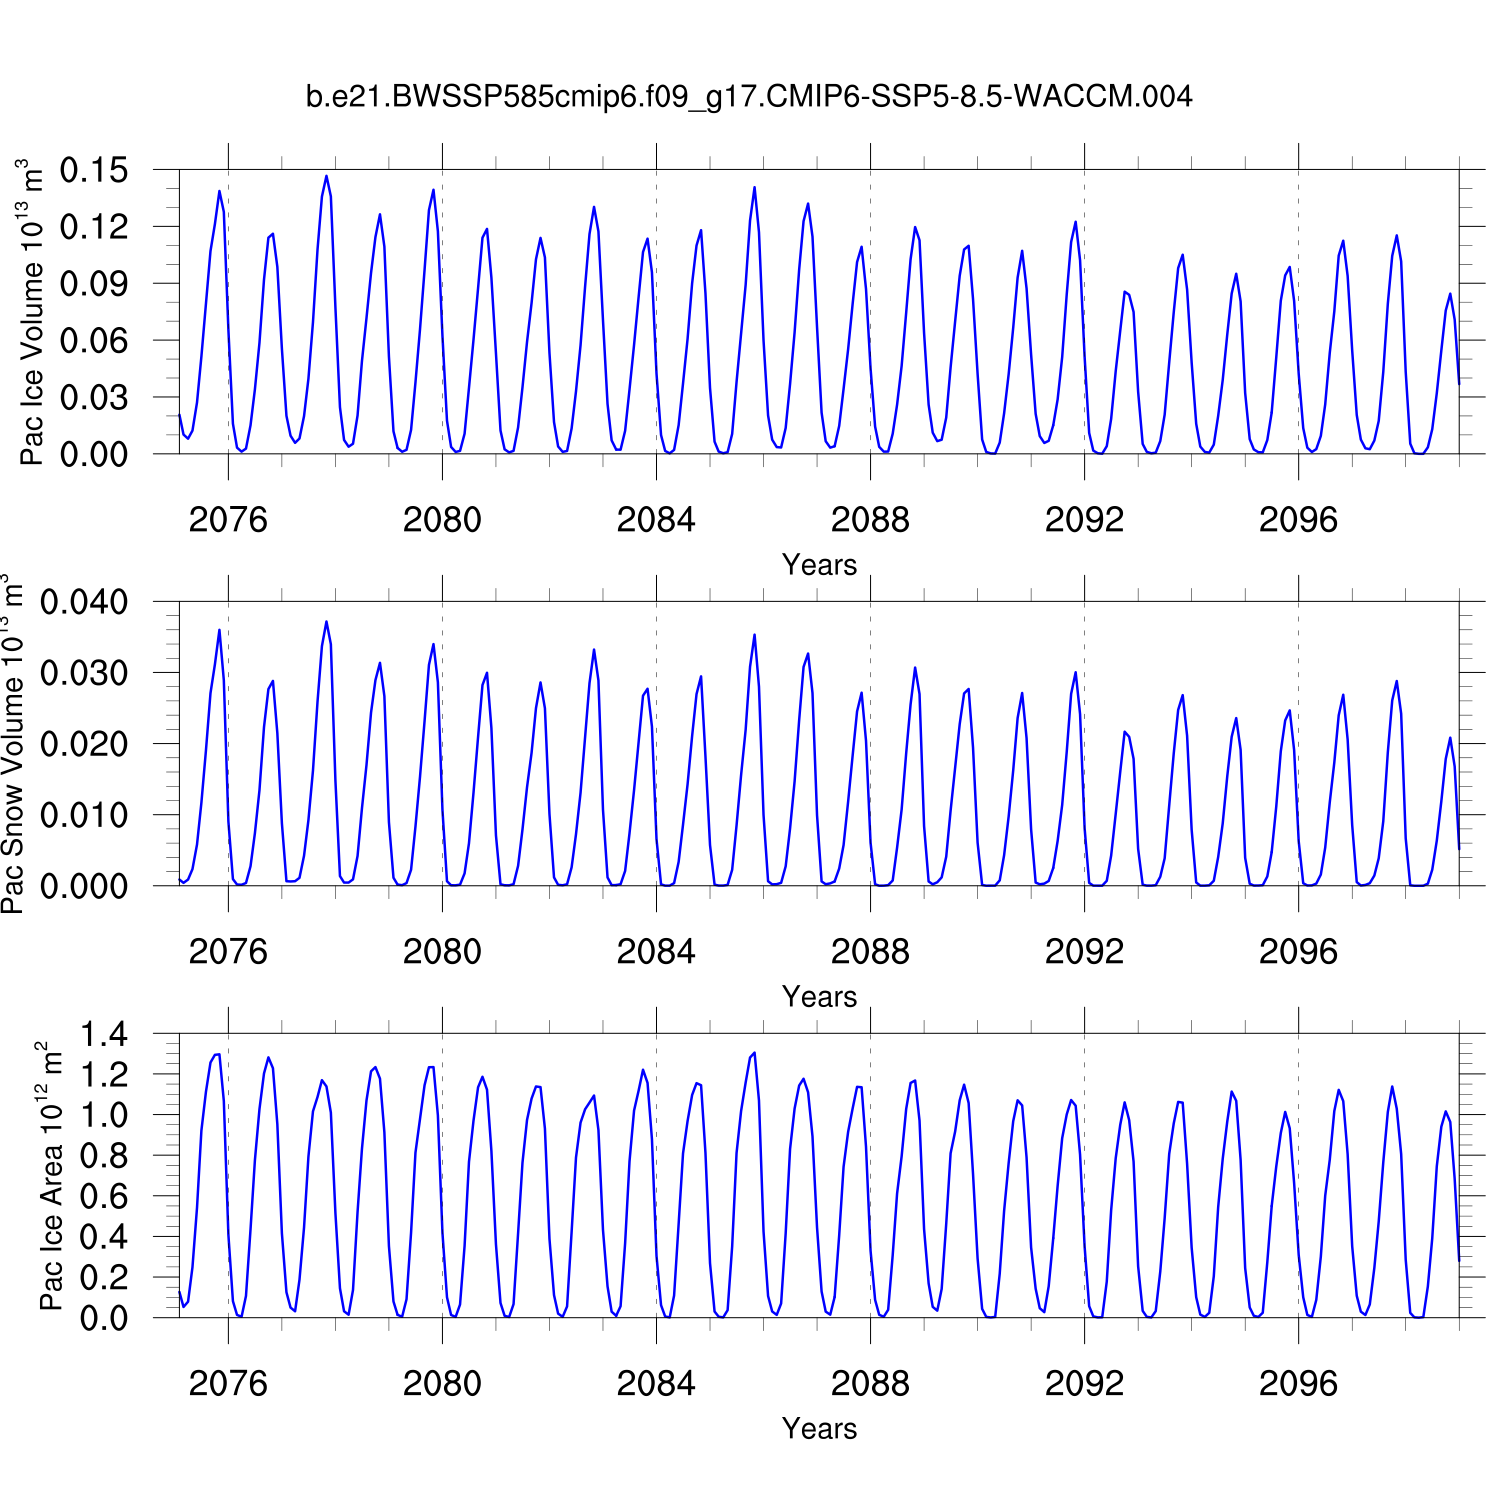
Task: Select the 2088 tick label in the bottom panel
Action: 870,1384
